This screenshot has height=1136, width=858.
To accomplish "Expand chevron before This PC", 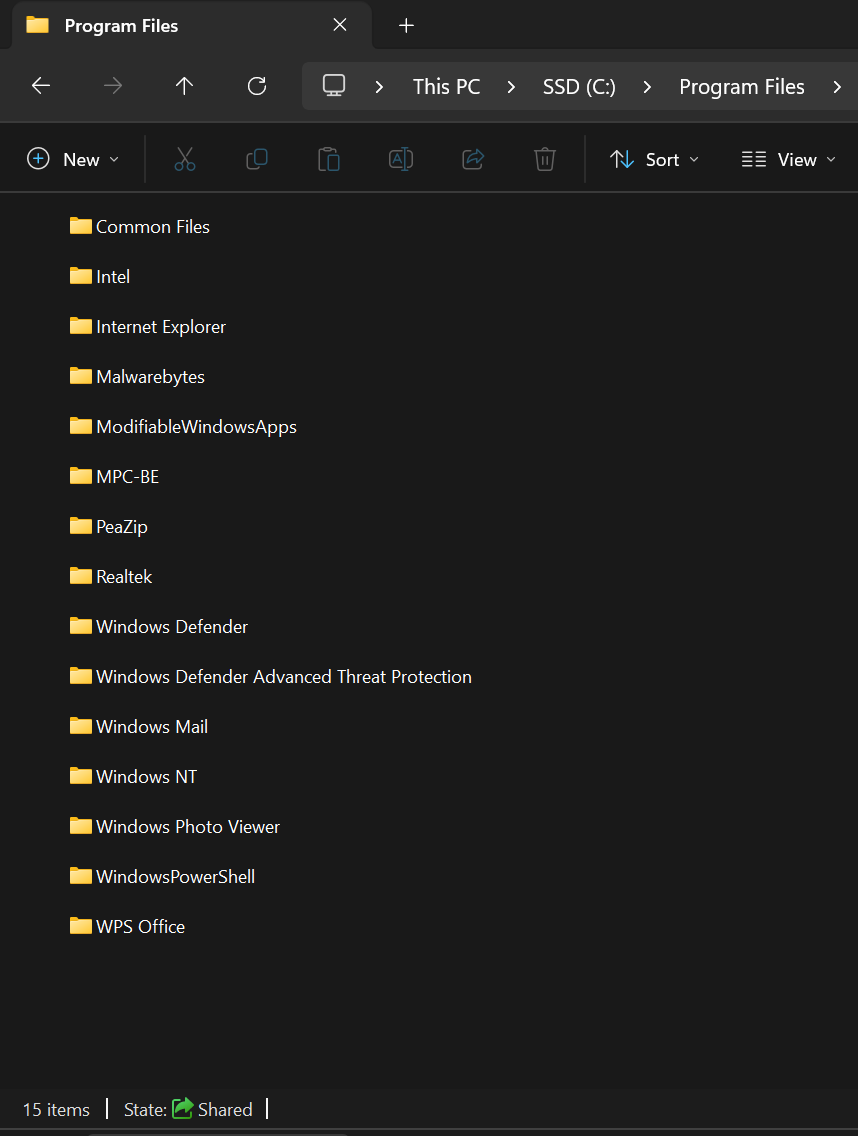I will [379, 87].
